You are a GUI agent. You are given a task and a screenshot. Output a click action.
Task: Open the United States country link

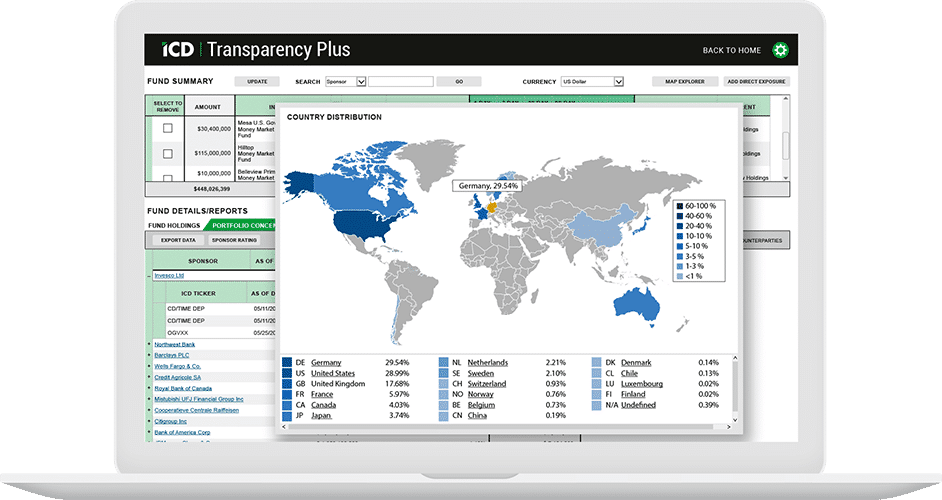coord(333,373)
